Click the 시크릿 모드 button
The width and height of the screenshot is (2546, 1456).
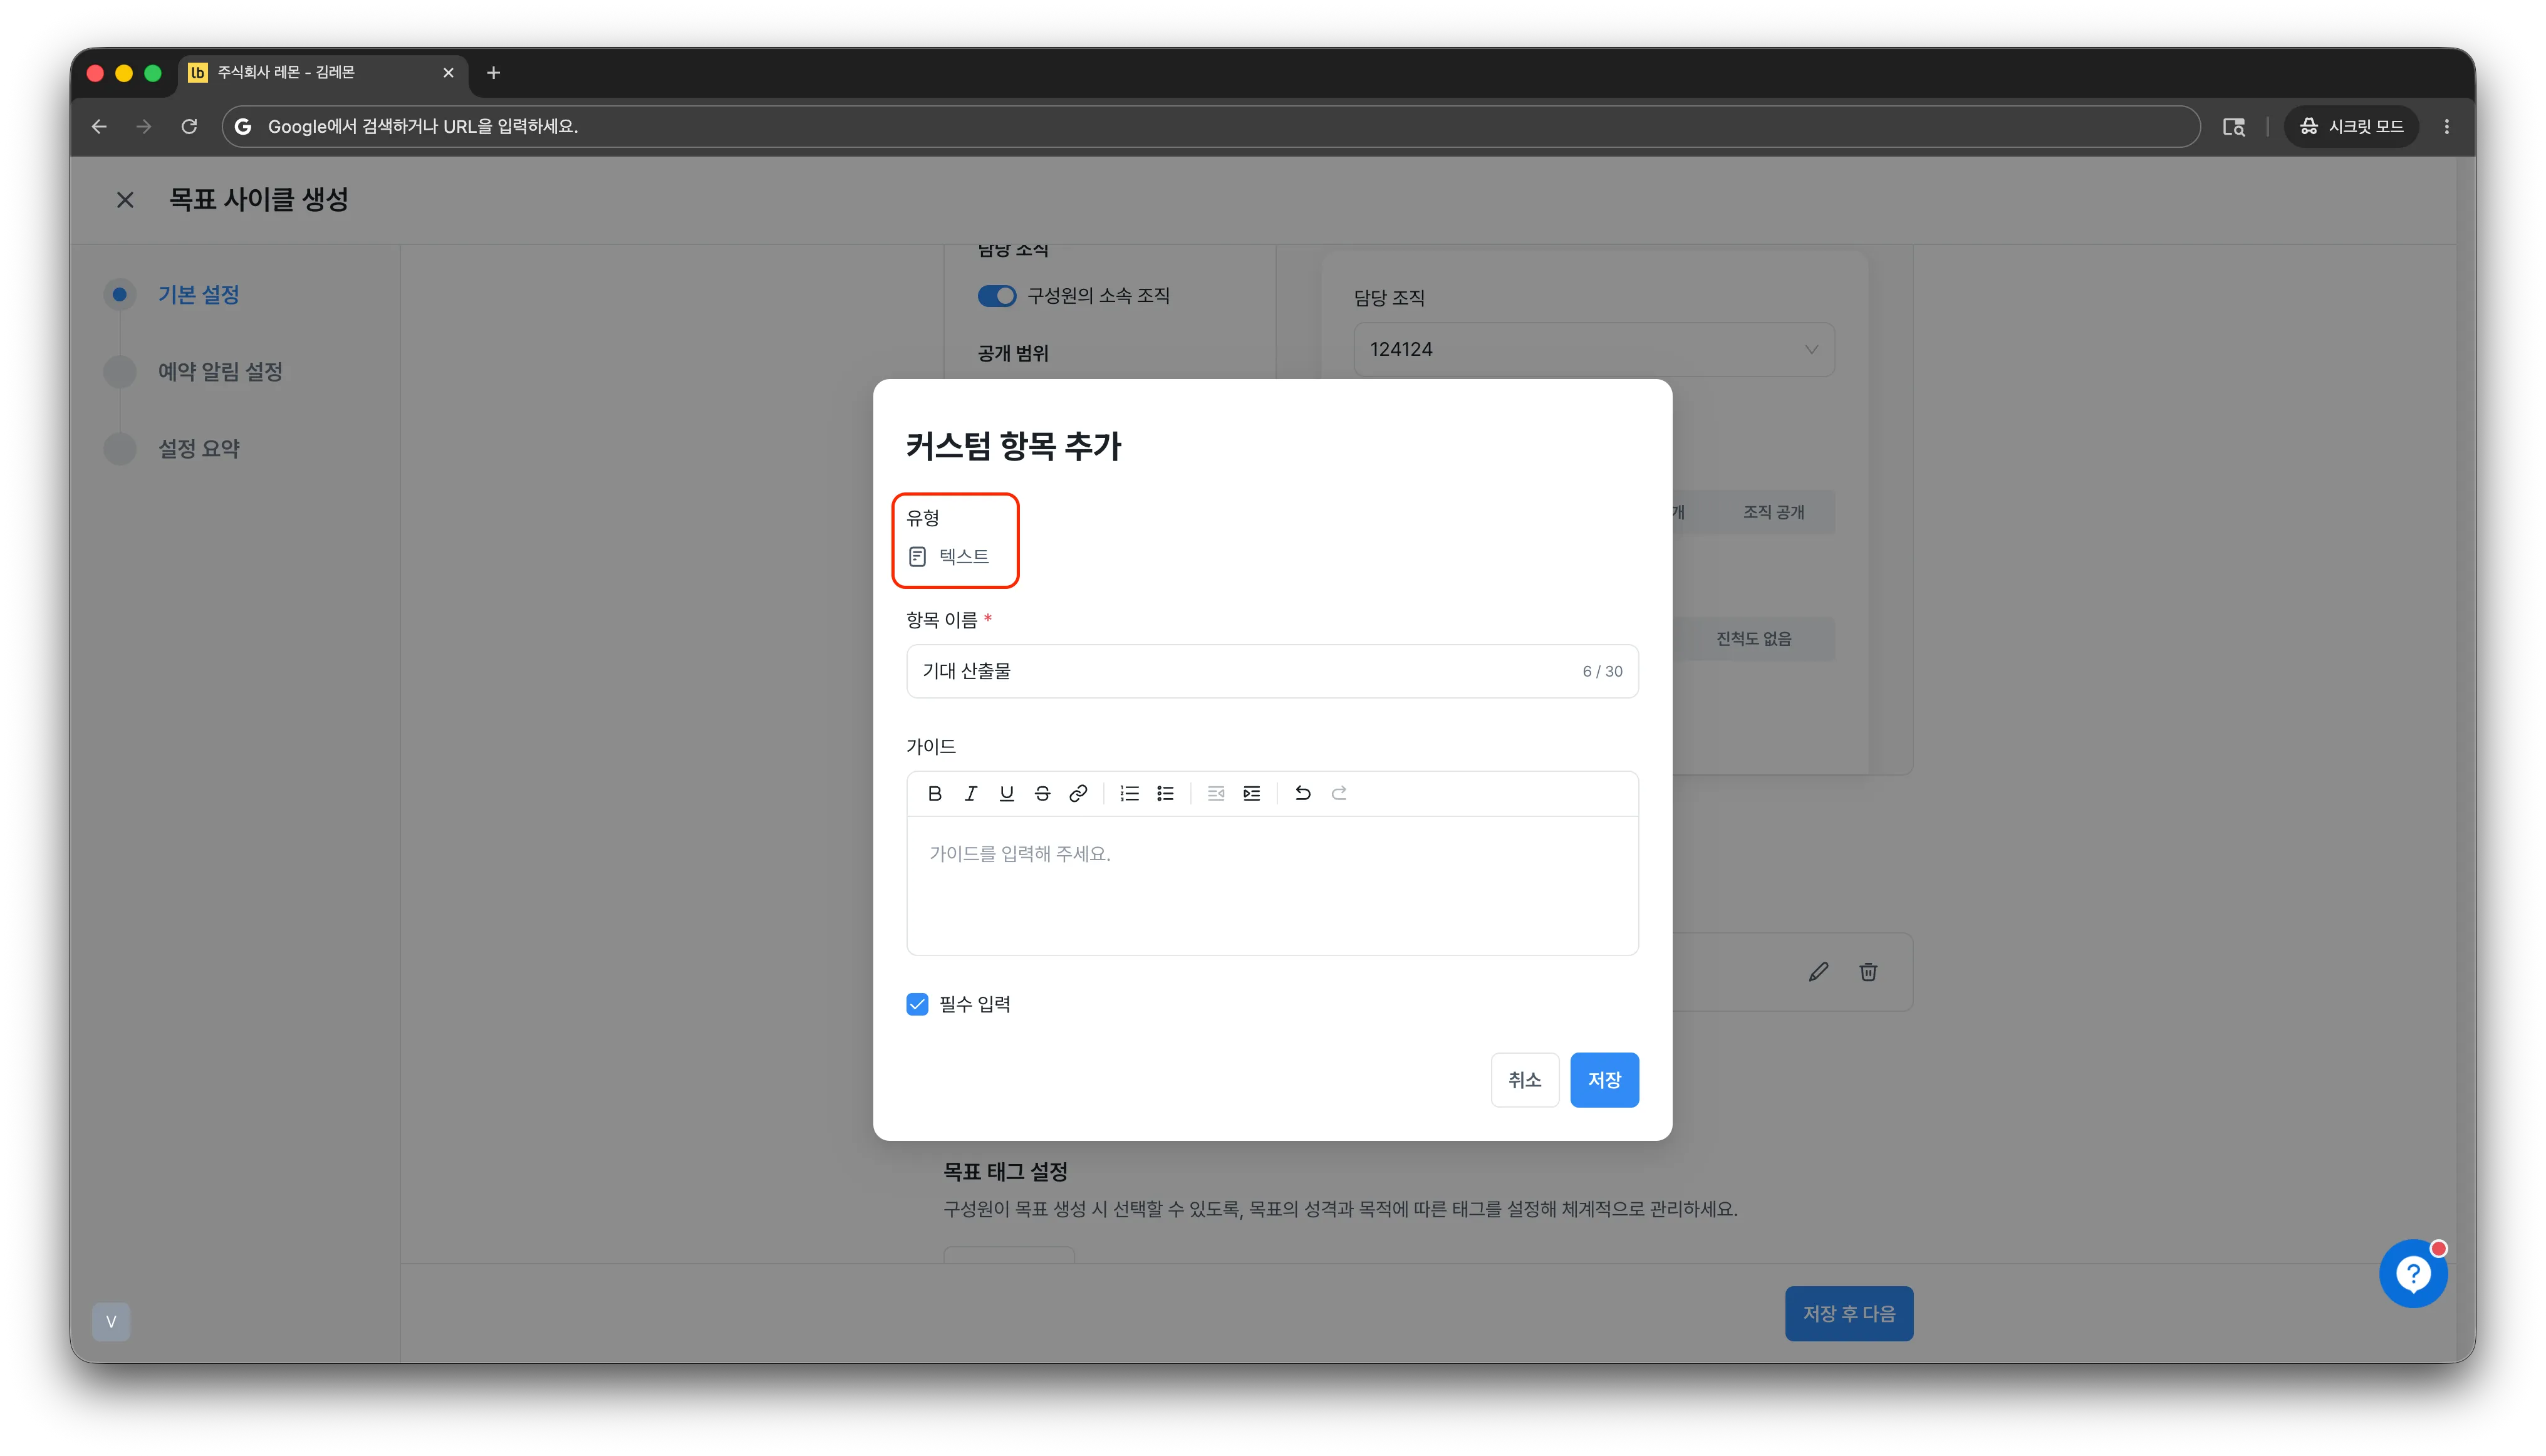pyautogui.click(x=2351, y=126)
